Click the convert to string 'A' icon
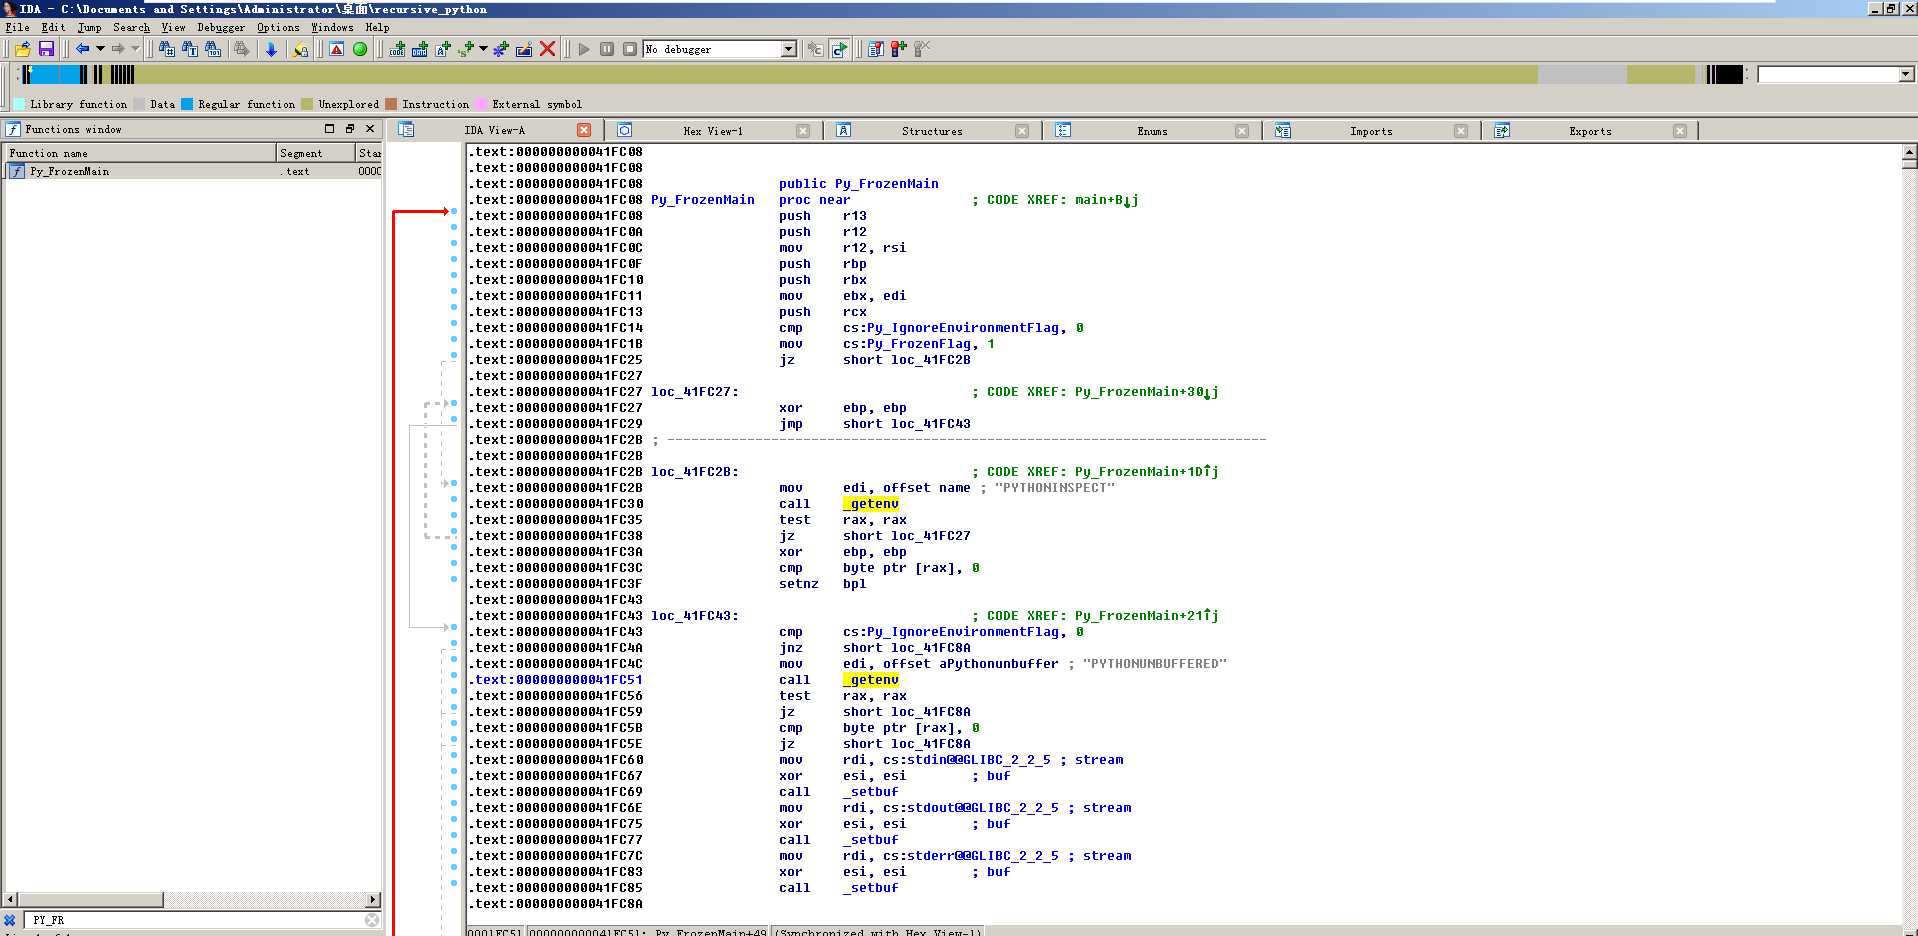1918x936 pixels. pyautogui.click(x=443, y=49)
